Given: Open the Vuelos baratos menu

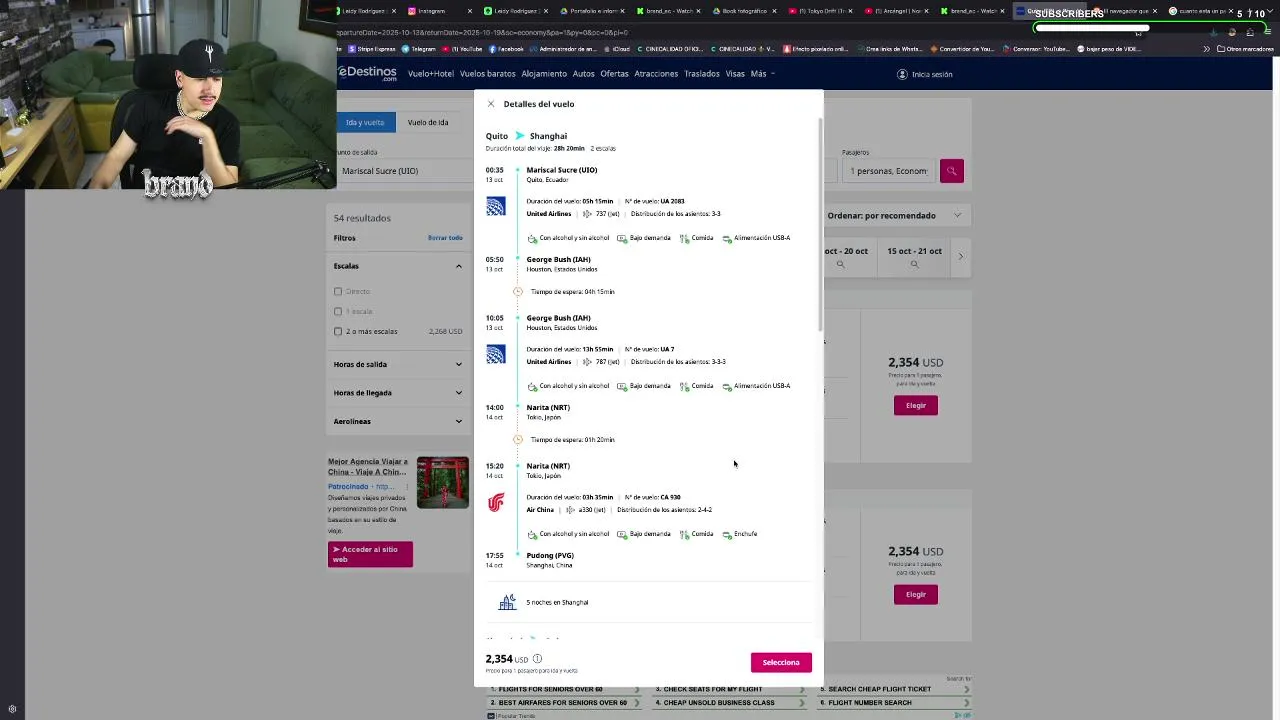Looking at the screenshot, I should tap(488, 74).
